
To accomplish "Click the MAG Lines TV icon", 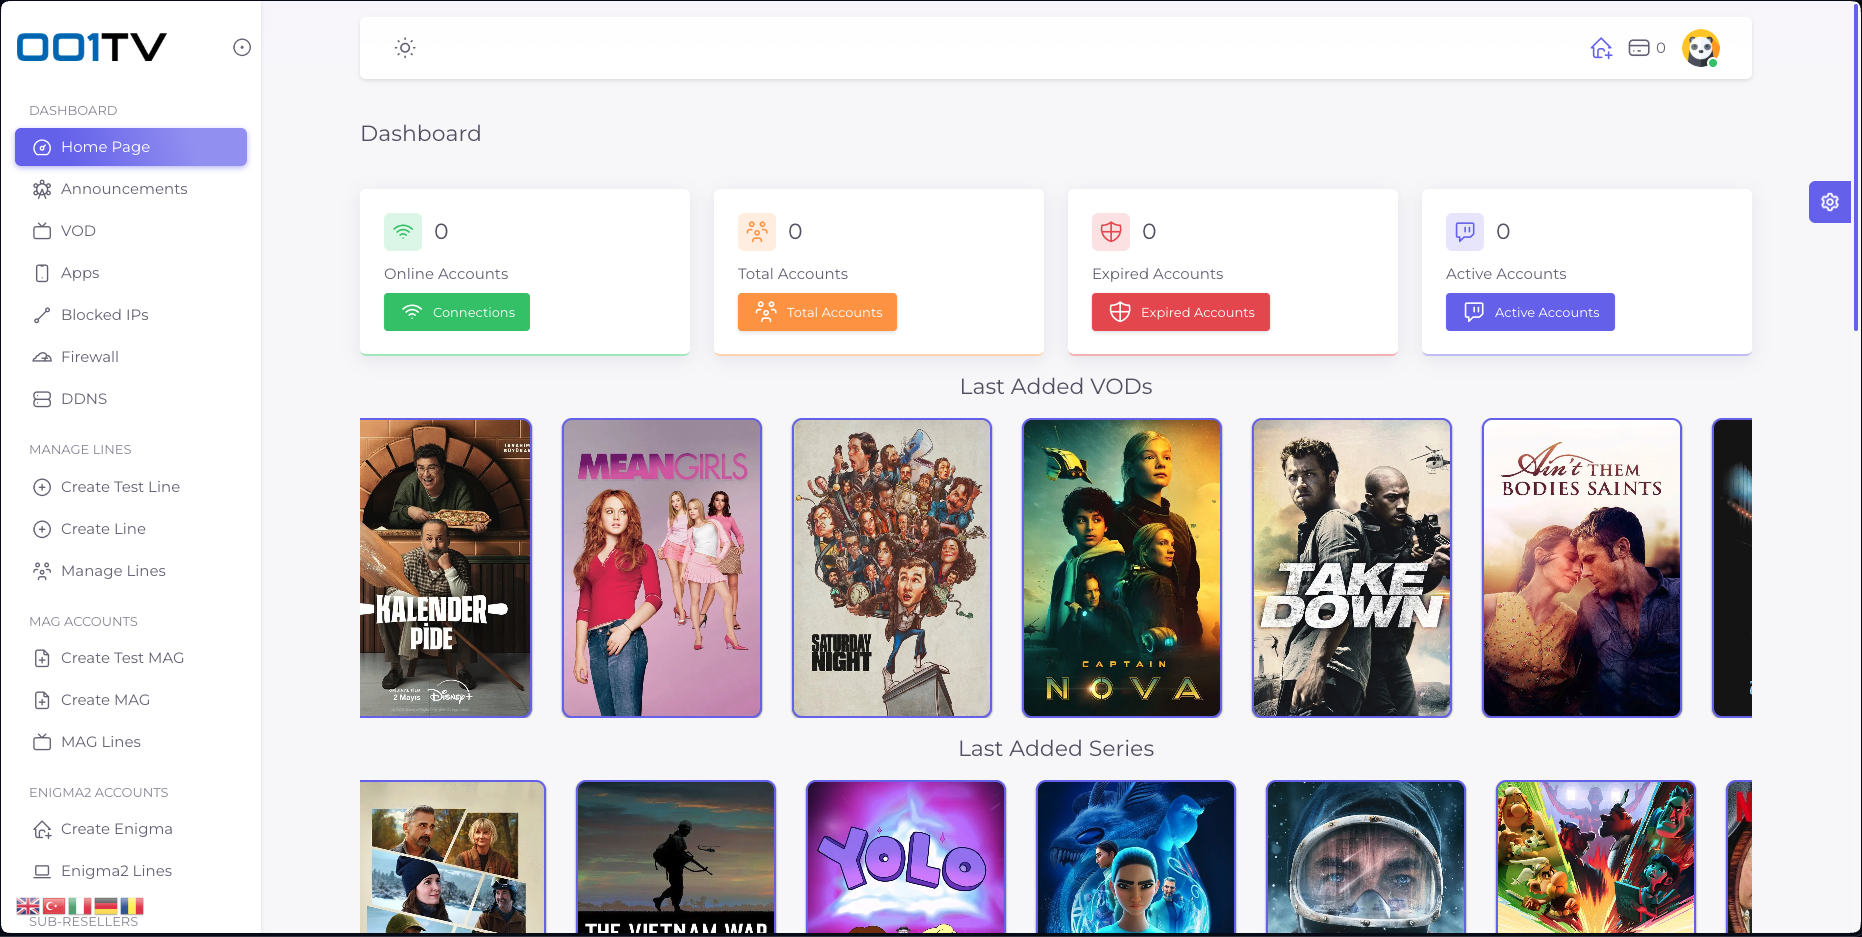I will point(42,742).
